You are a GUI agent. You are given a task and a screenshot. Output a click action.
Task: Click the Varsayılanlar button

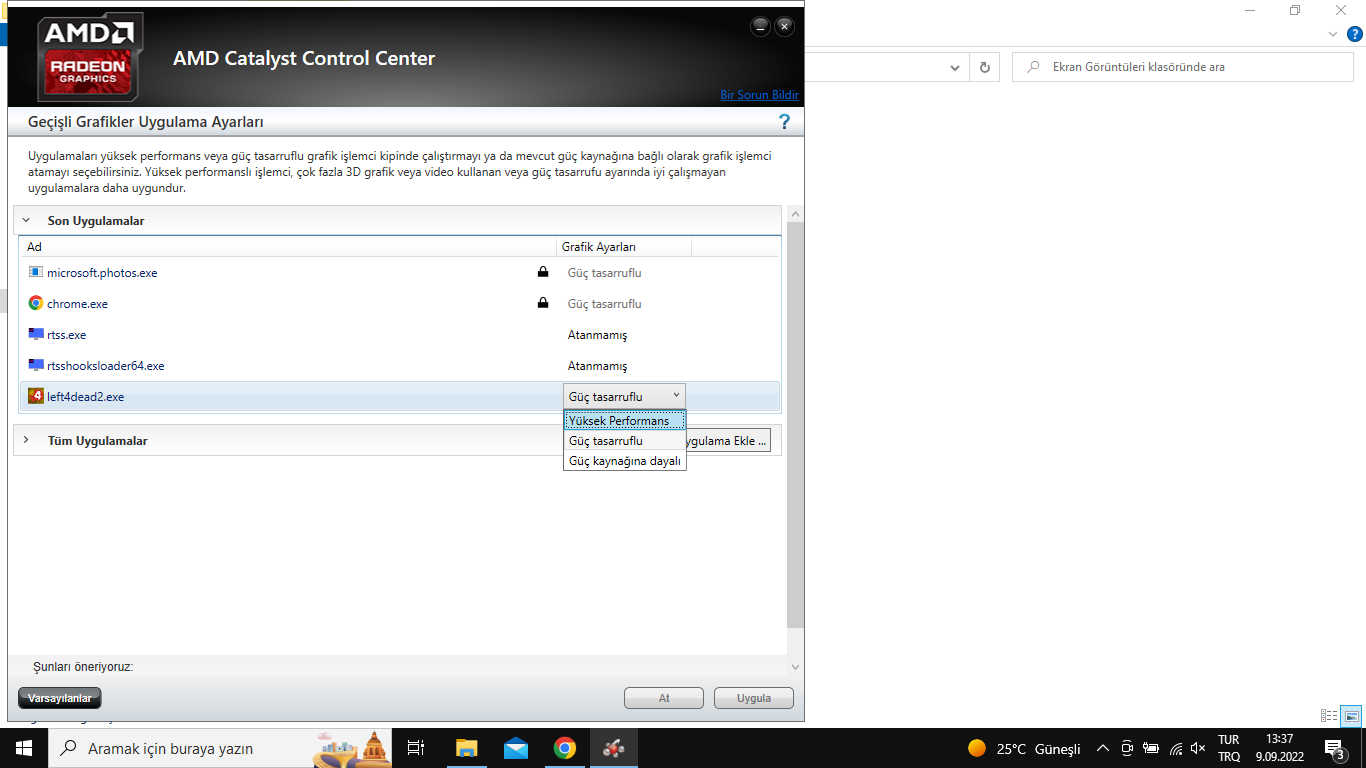tap(60, 698)
